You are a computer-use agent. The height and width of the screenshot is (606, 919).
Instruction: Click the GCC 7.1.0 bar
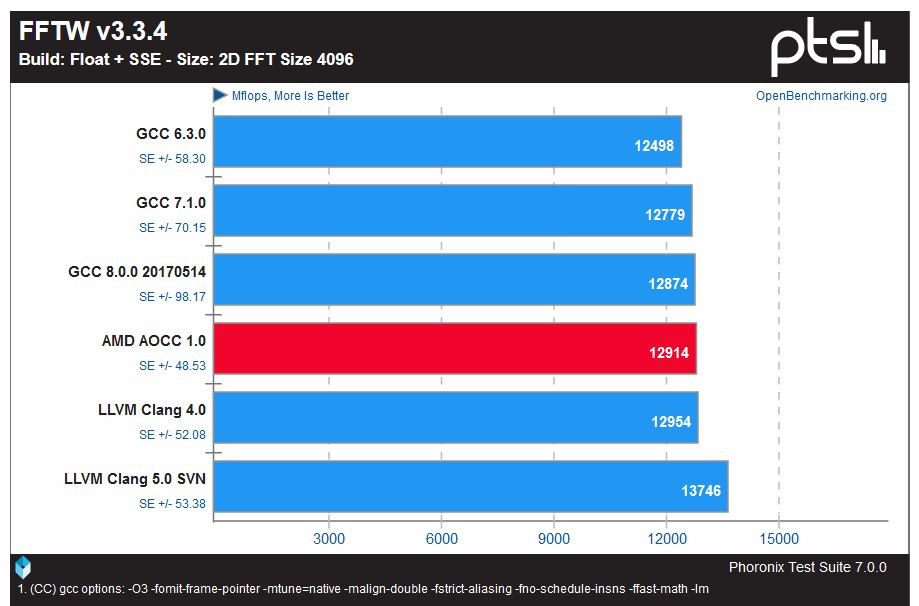452,210
